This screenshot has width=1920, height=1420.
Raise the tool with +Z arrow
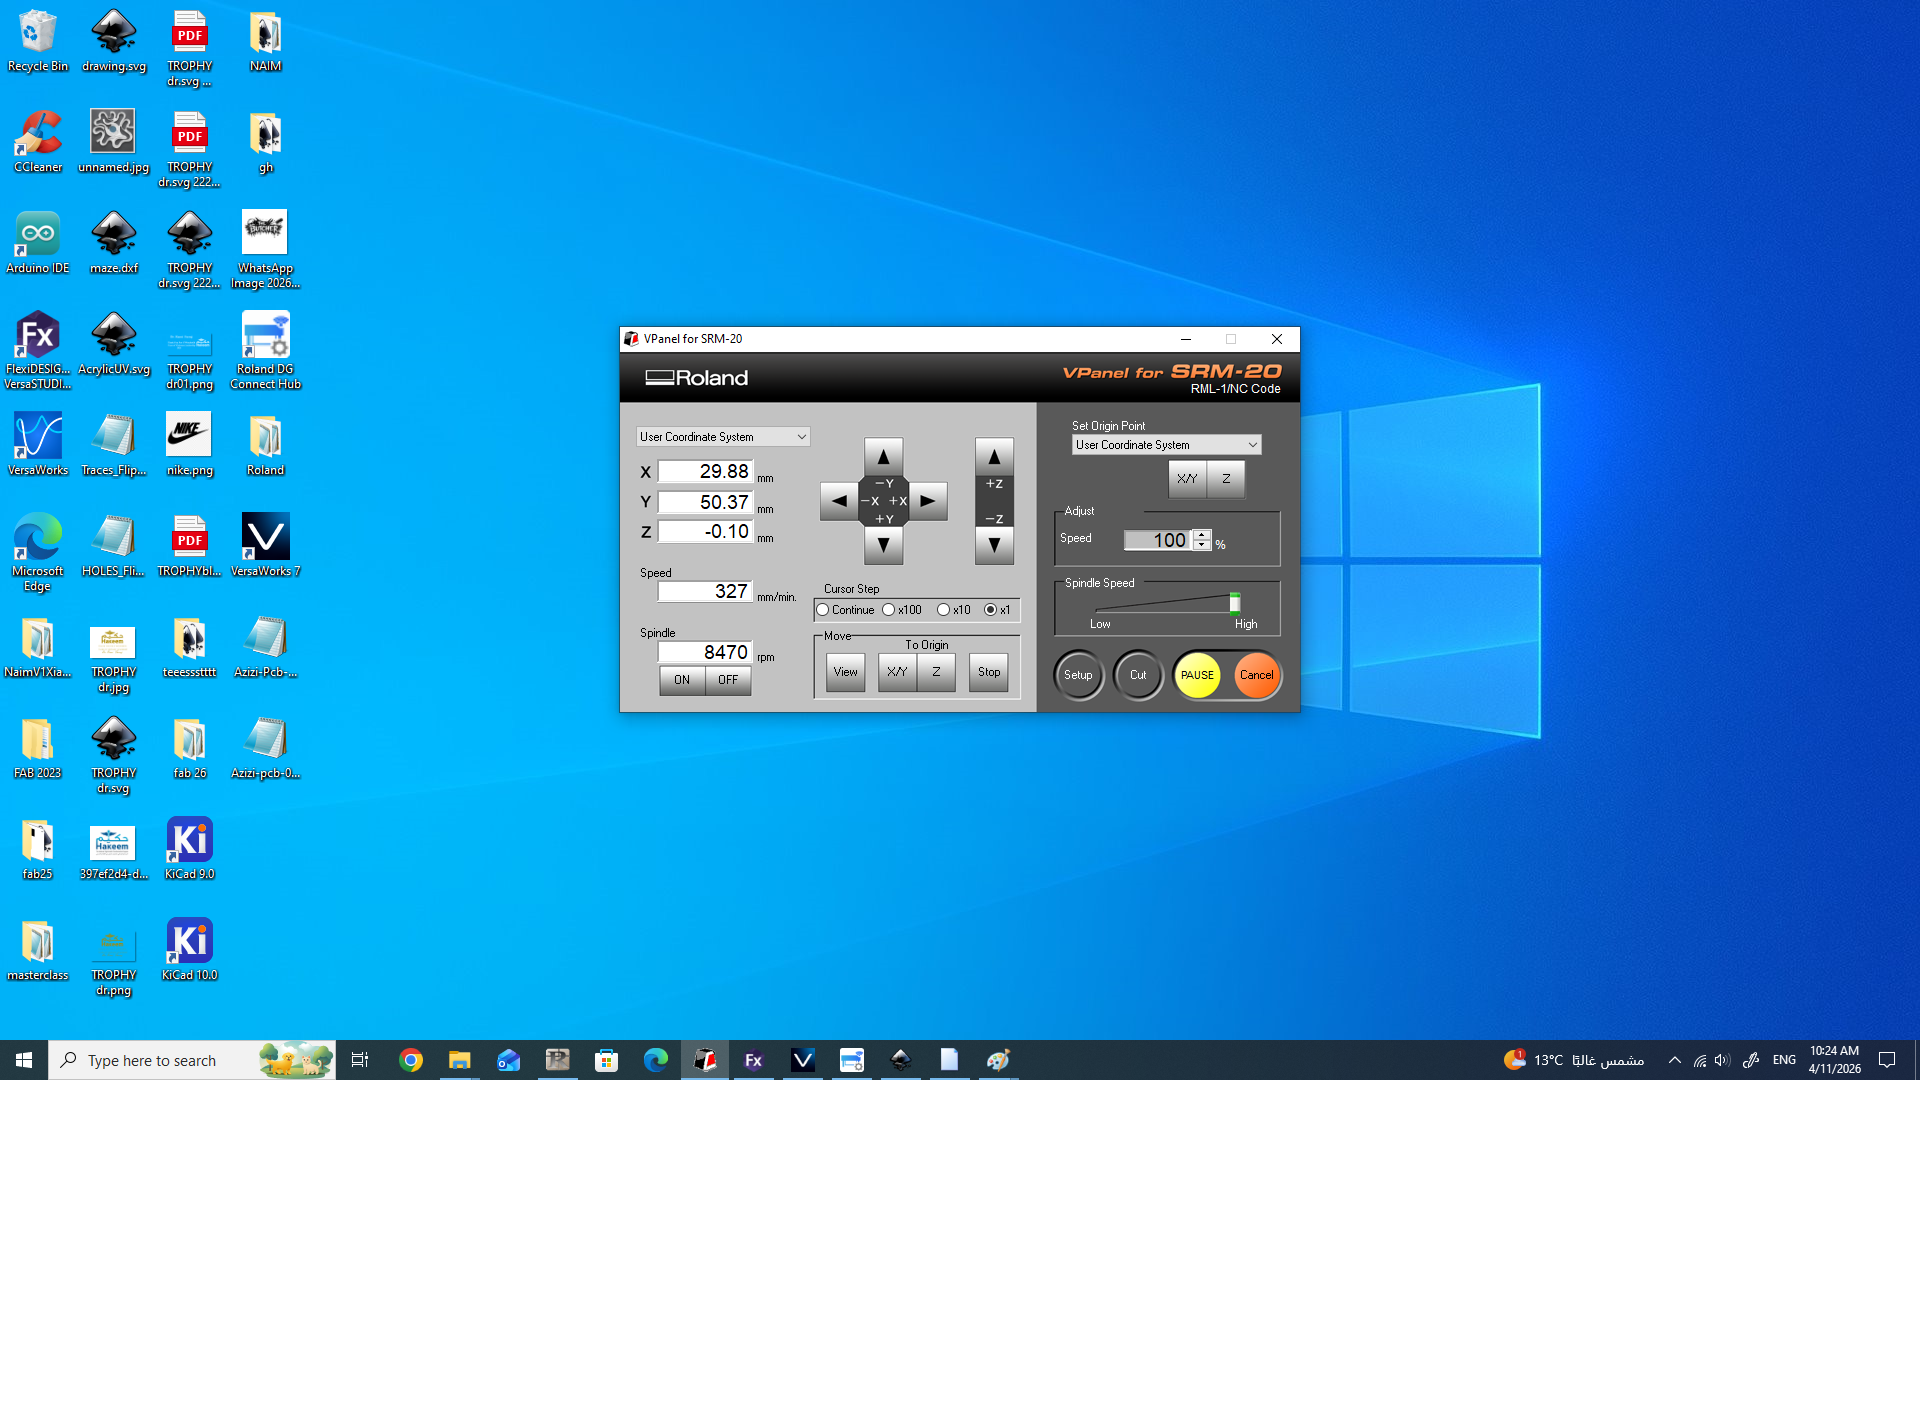tap(994, 457)
